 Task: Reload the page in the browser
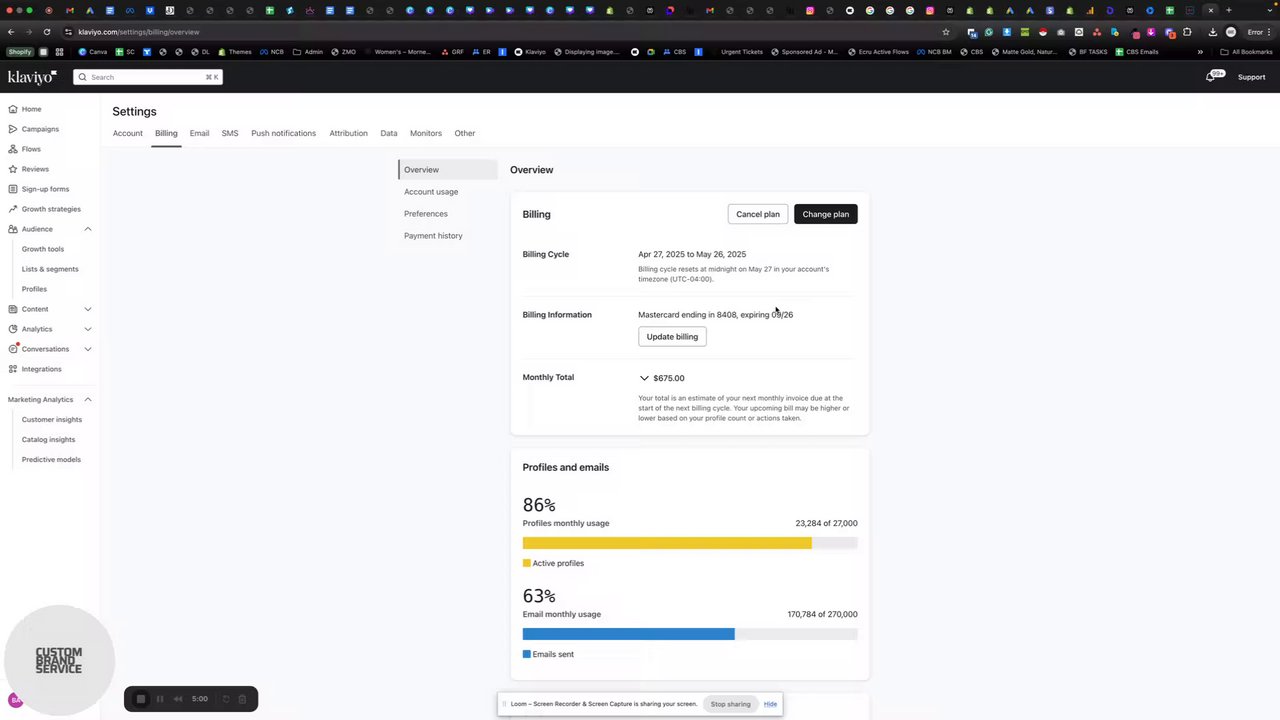pos(46,32)
